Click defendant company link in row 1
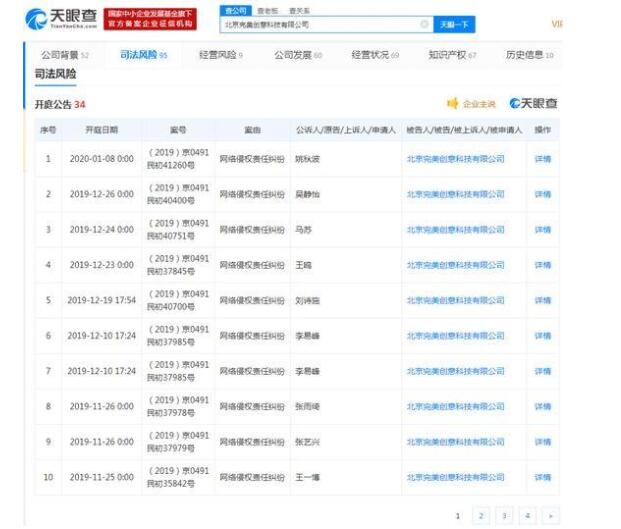The width and height of the screenshot is (621, 529). pos(455,159)
